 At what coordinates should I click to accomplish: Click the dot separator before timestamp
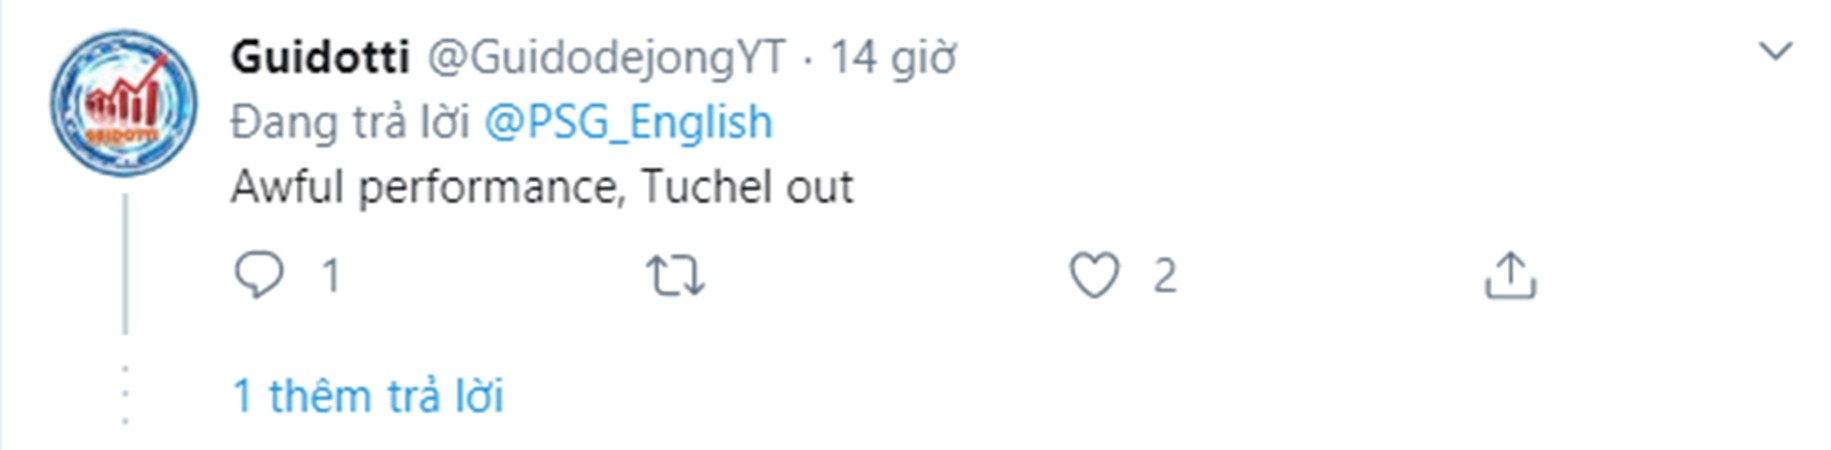click(808, 59)
